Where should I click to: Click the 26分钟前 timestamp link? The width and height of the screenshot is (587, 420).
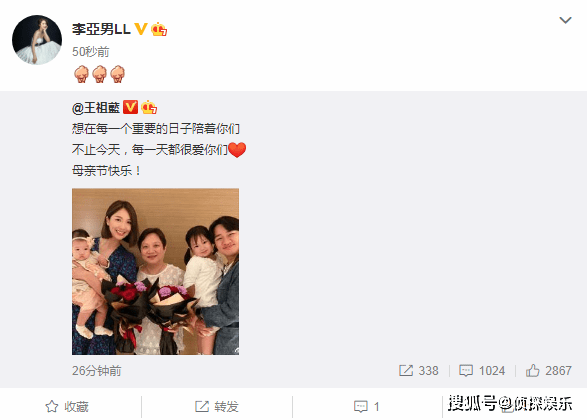pyautogui.click(x=97, y=371)
